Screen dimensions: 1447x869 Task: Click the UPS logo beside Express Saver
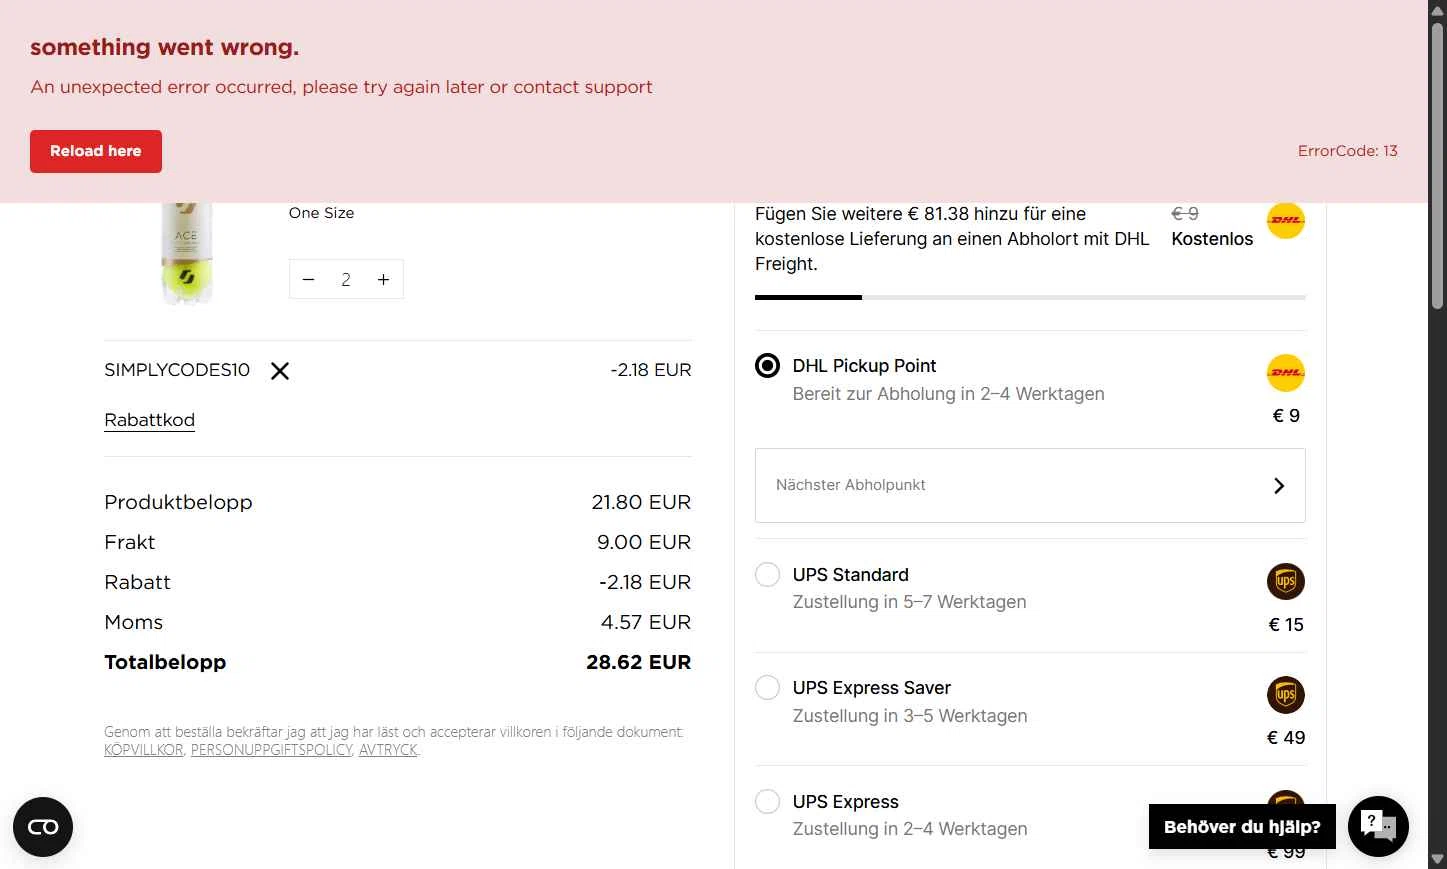[1286, 695]
